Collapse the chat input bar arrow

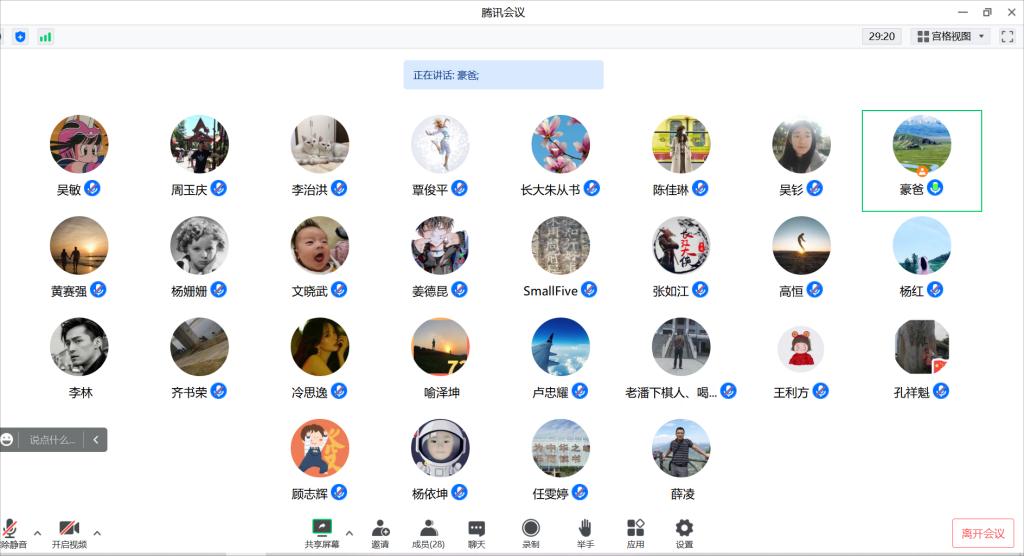point(96,439)
